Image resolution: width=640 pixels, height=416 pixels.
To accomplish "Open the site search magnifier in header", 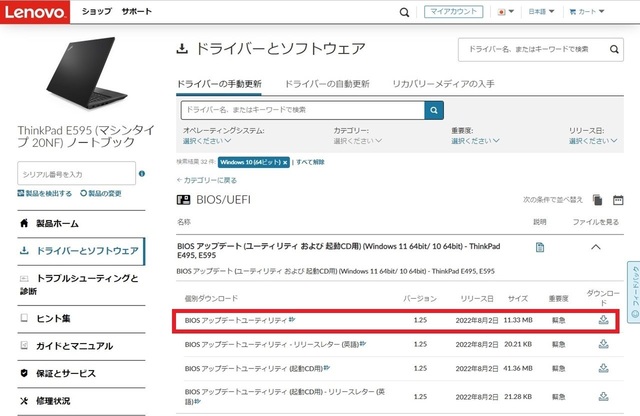I will 404,12.
